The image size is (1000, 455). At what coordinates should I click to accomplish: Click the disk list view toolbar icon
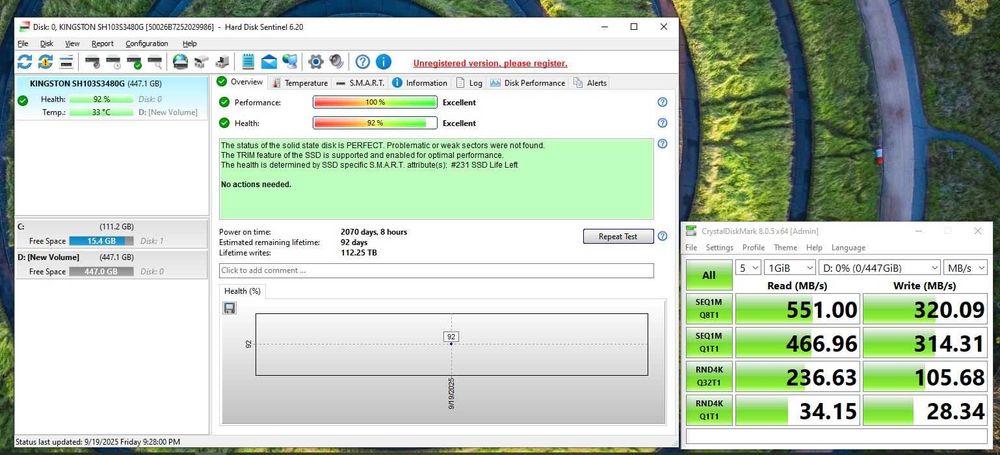pyautogui.click(x=66, y=62)
